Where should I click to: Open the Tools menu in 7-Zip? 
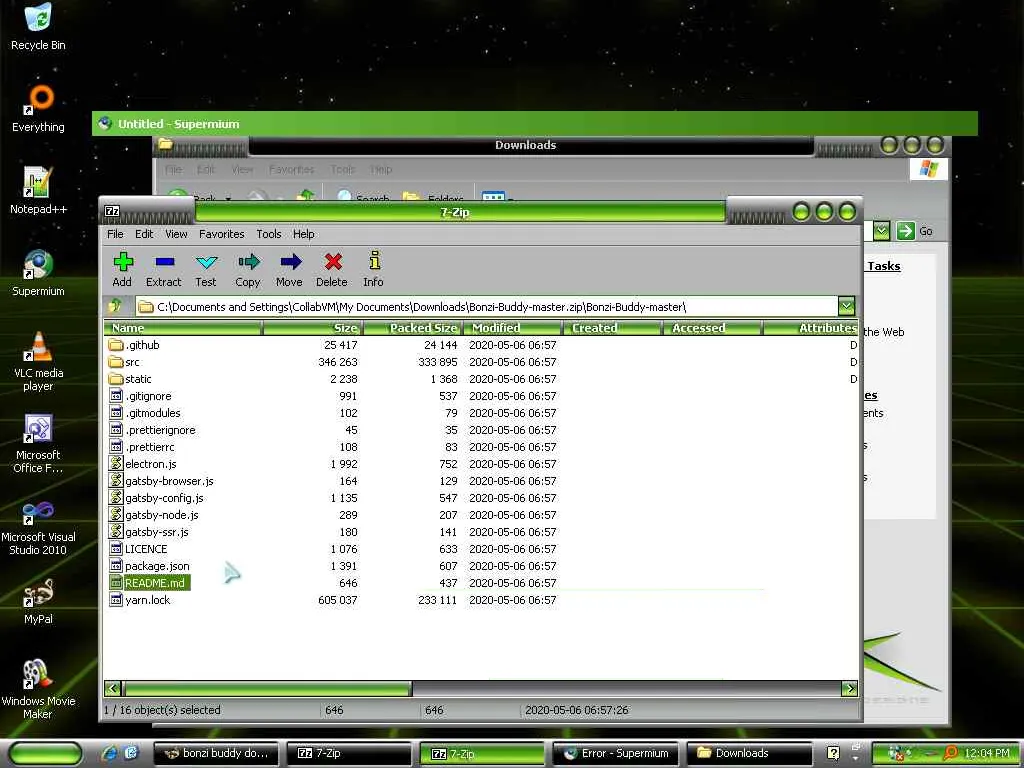(x=268, y=234)
